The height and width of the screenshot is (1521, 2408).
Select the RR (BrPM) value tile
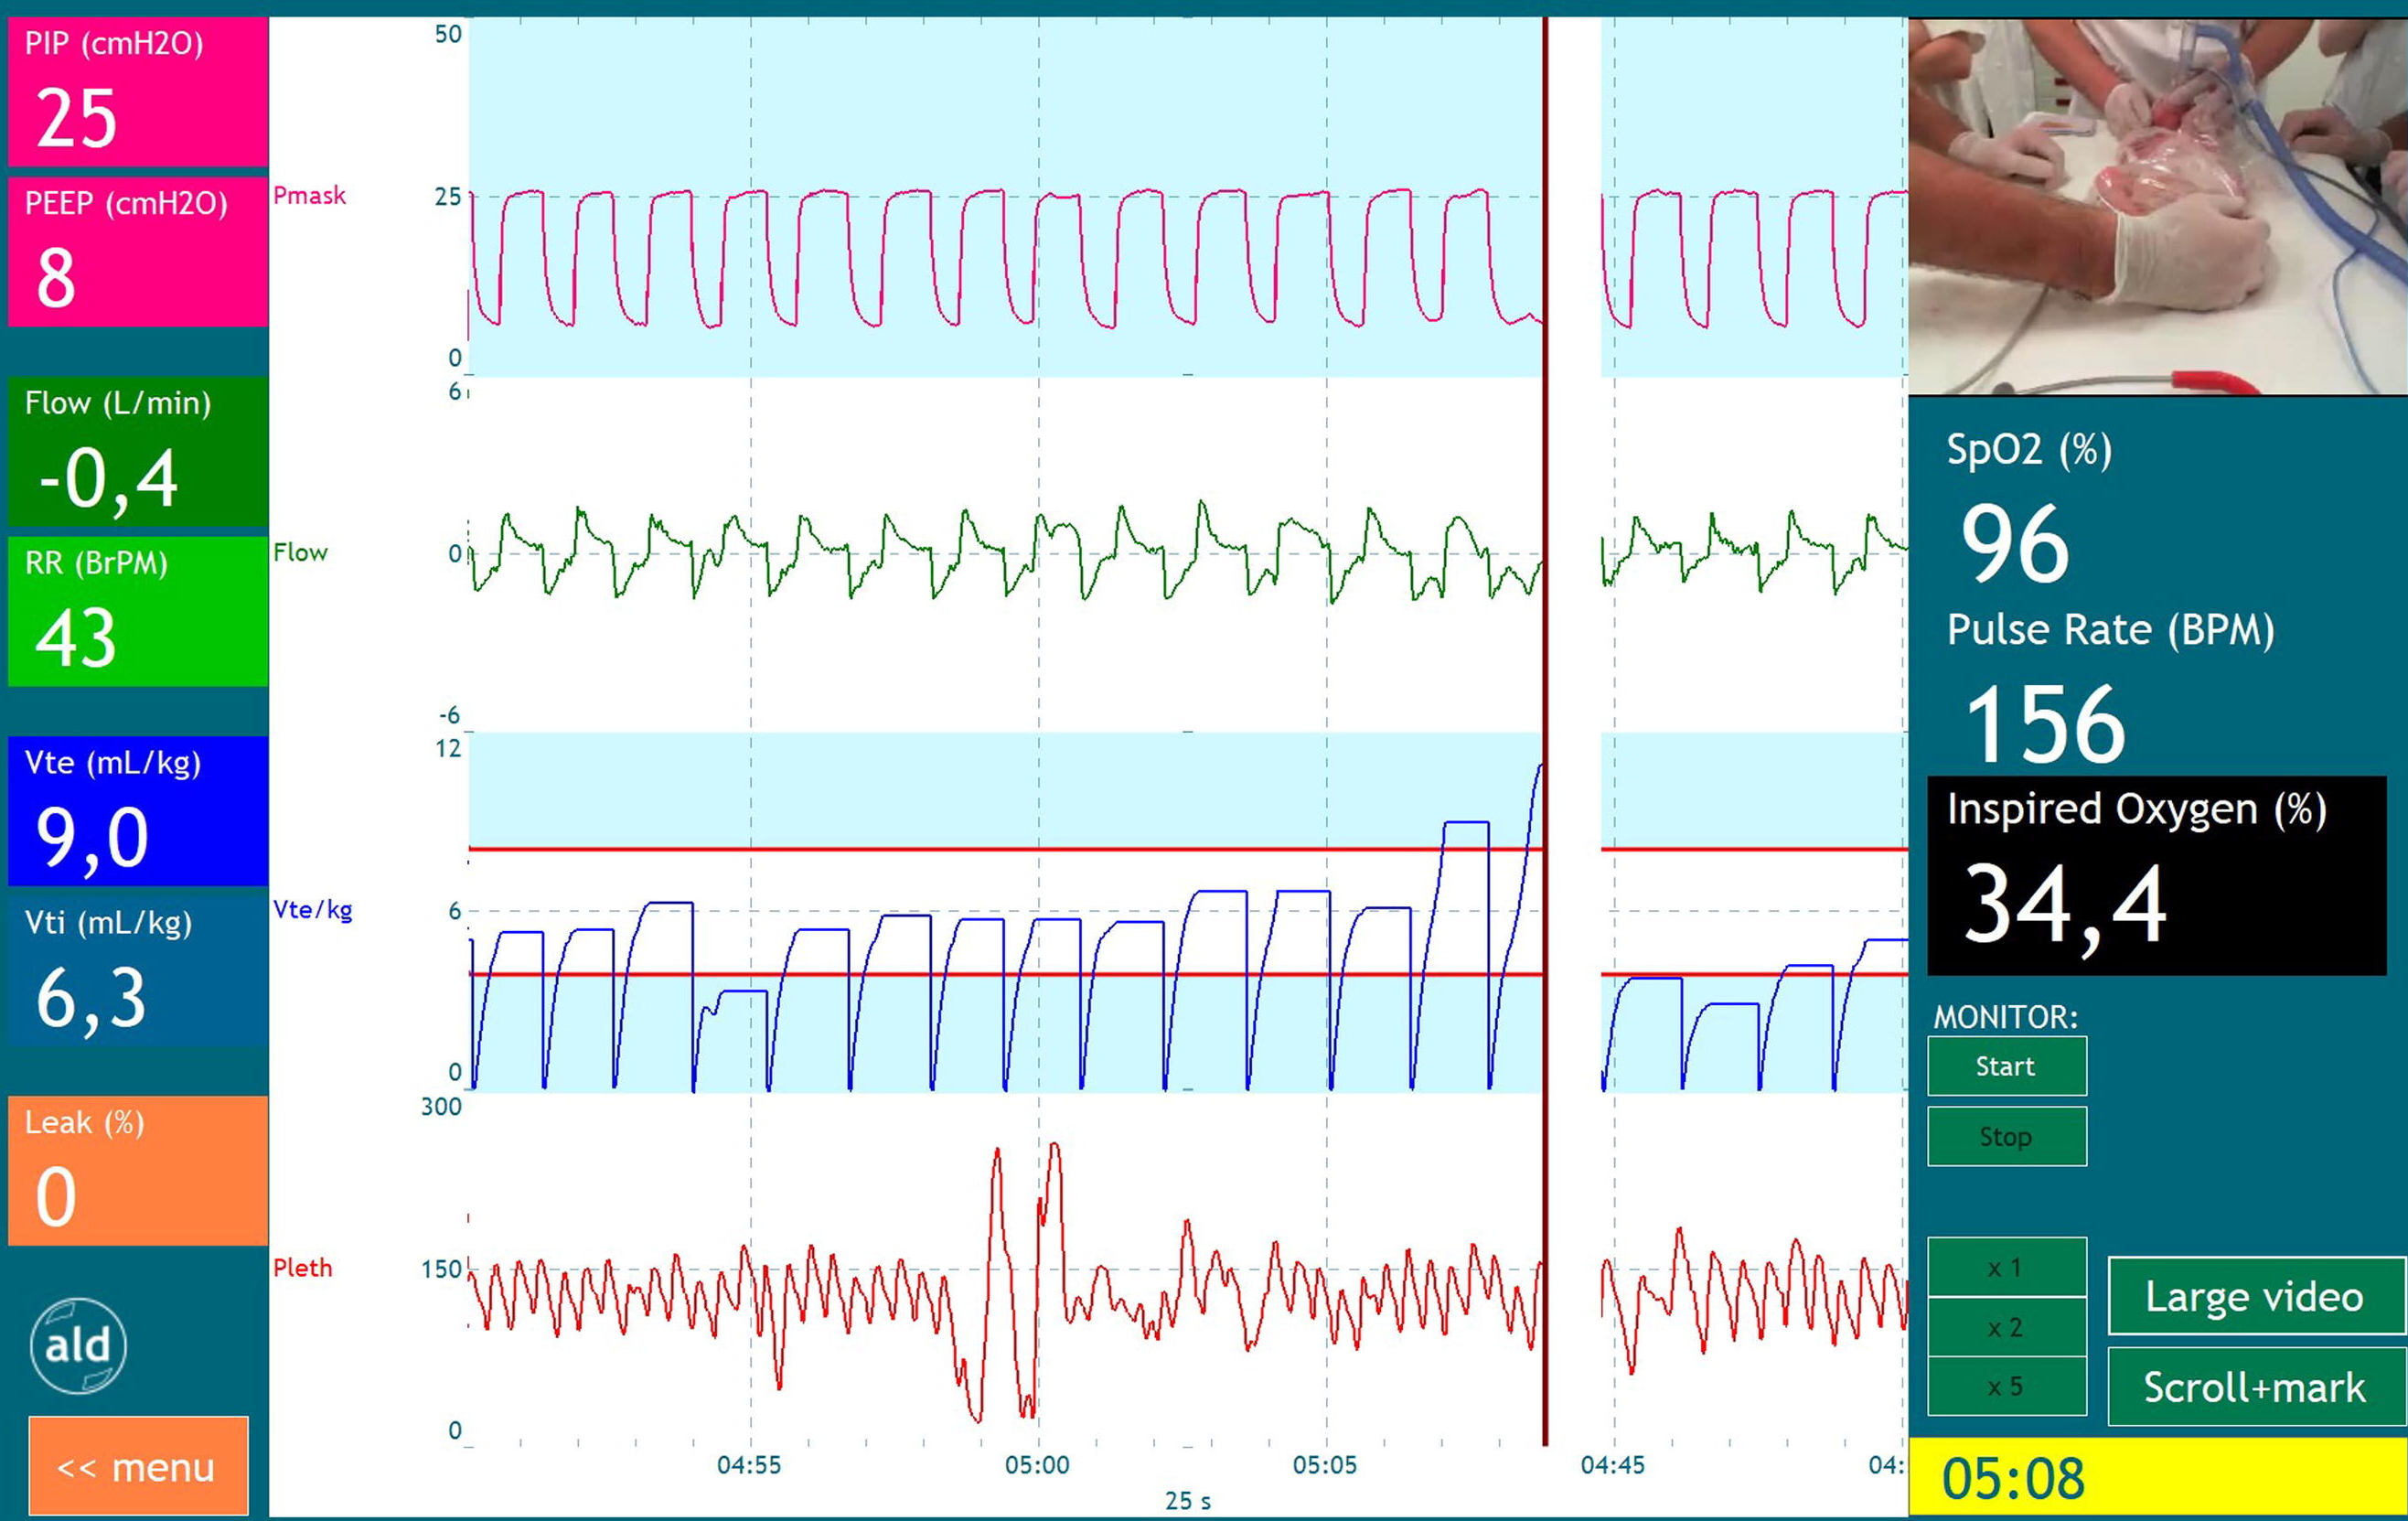(138, 611)
